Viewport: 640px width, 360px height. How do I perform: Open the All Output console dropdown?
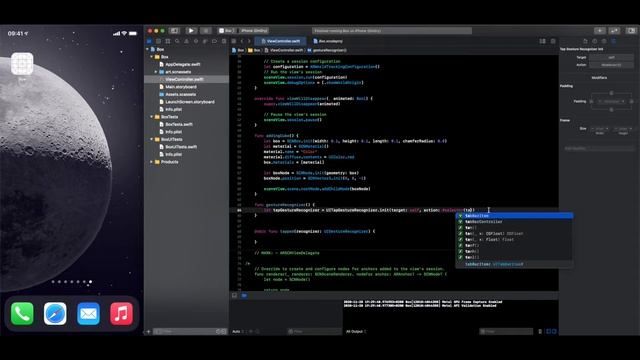[356, 331]
